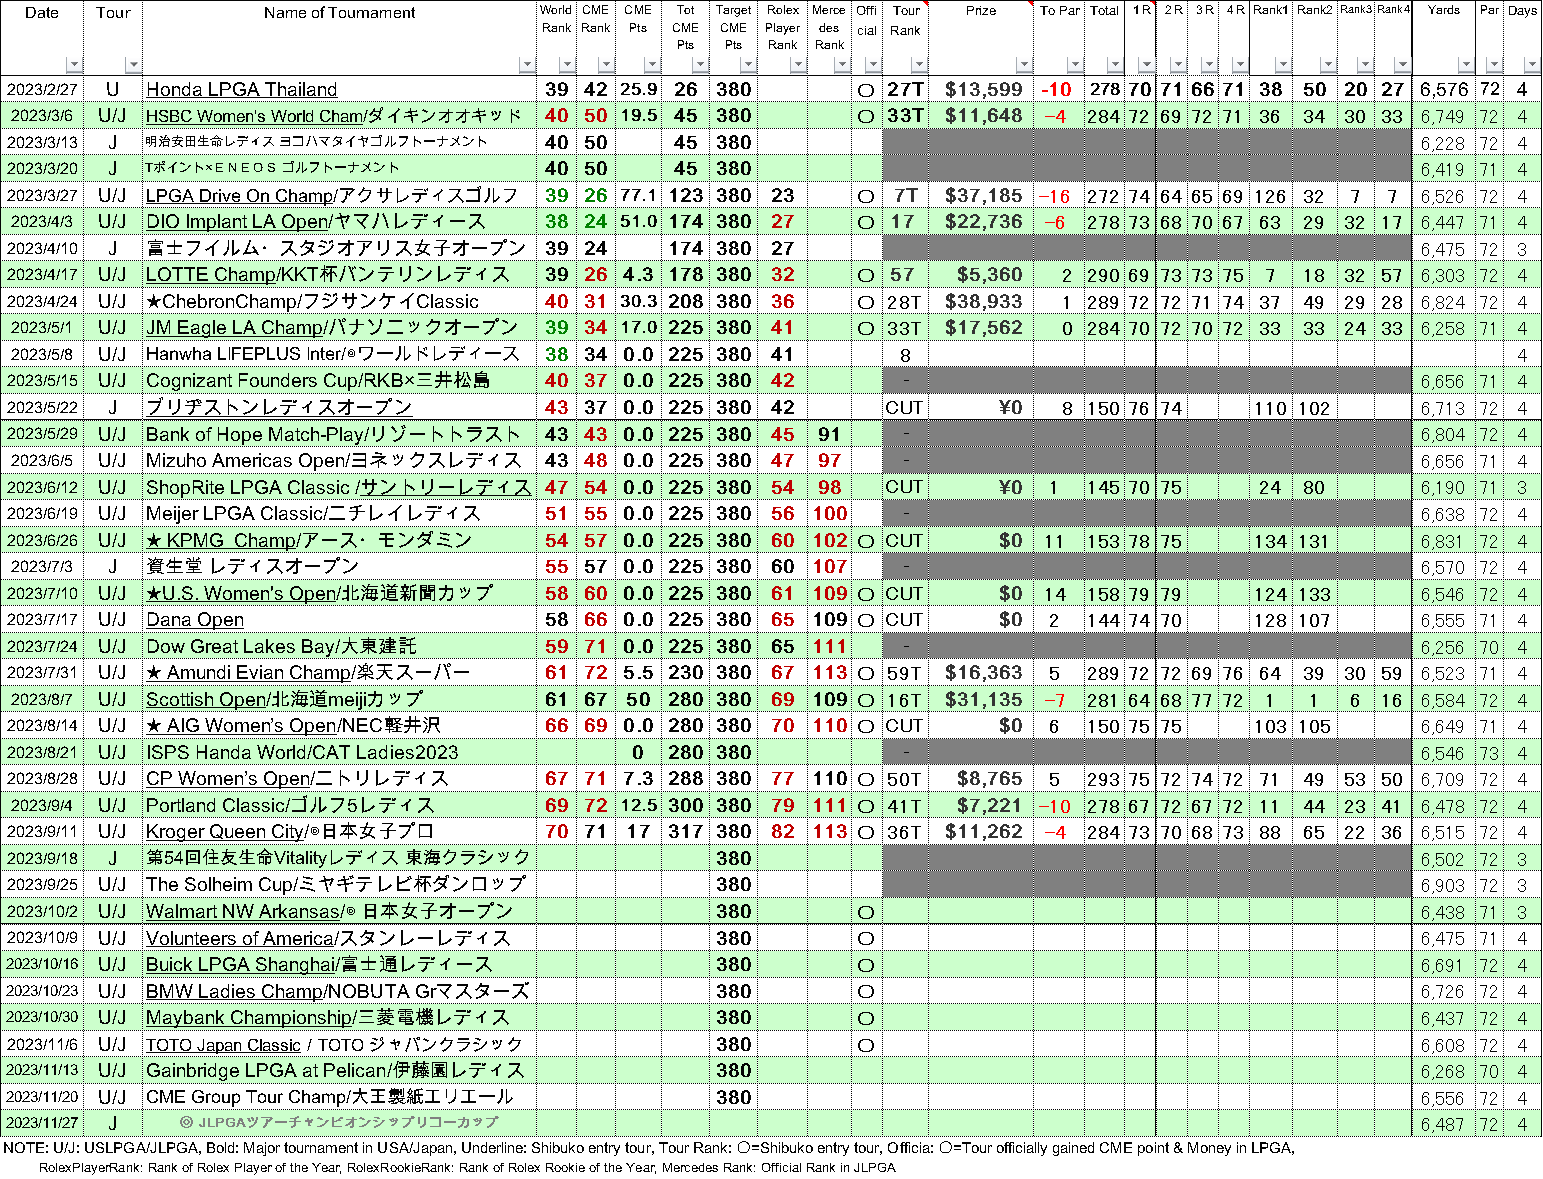1543x1179 pixels.
Task: Open the Tour column filter dropdown
Action: [132, 65]
